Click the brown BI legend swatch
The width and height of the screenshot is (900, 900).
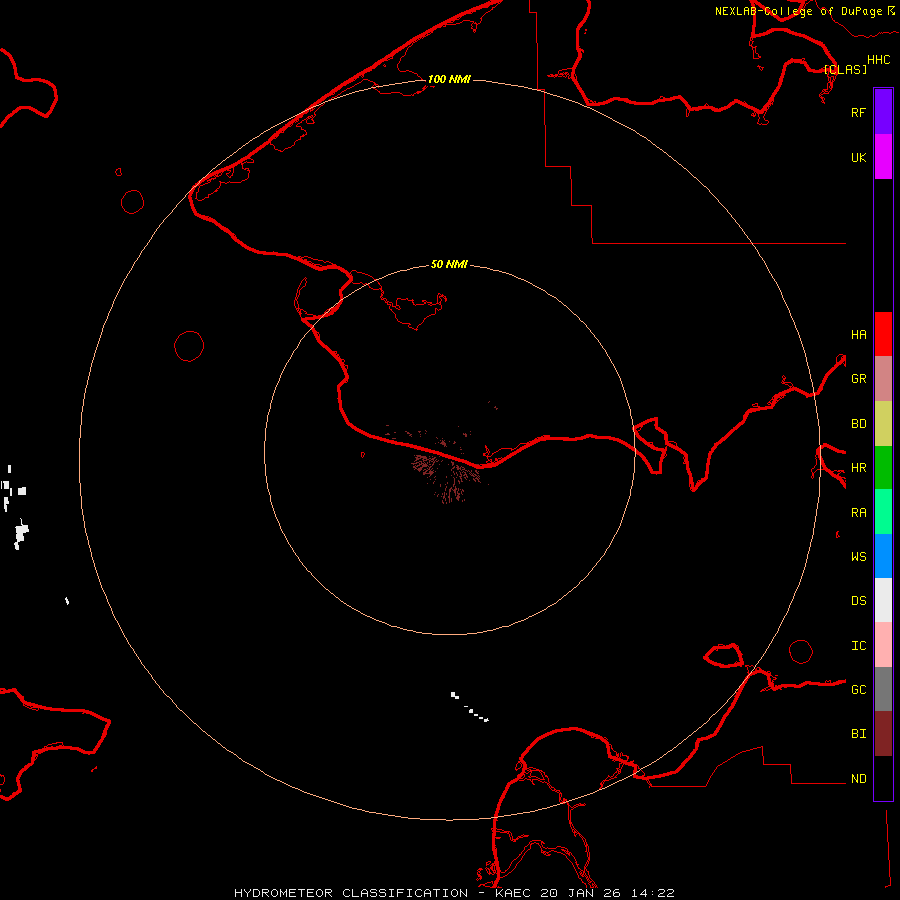(x=883, y=733)
